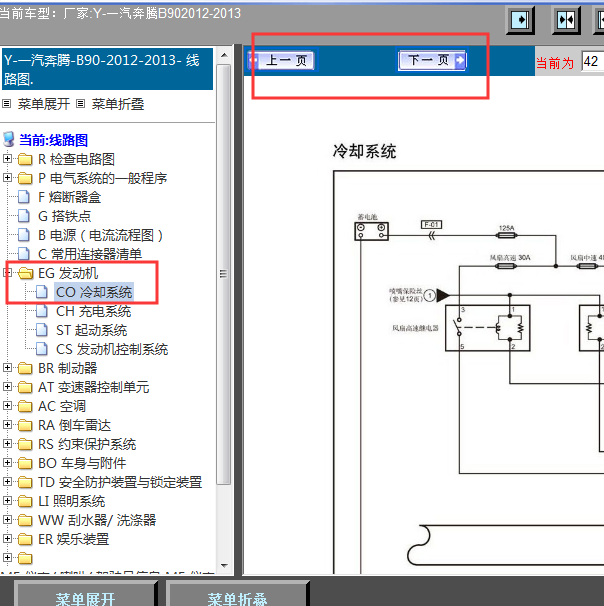This screenshot has height=606, width=604.
Task: Click the folder icon of RA 倒车雷达
Action: coord(25,425)
